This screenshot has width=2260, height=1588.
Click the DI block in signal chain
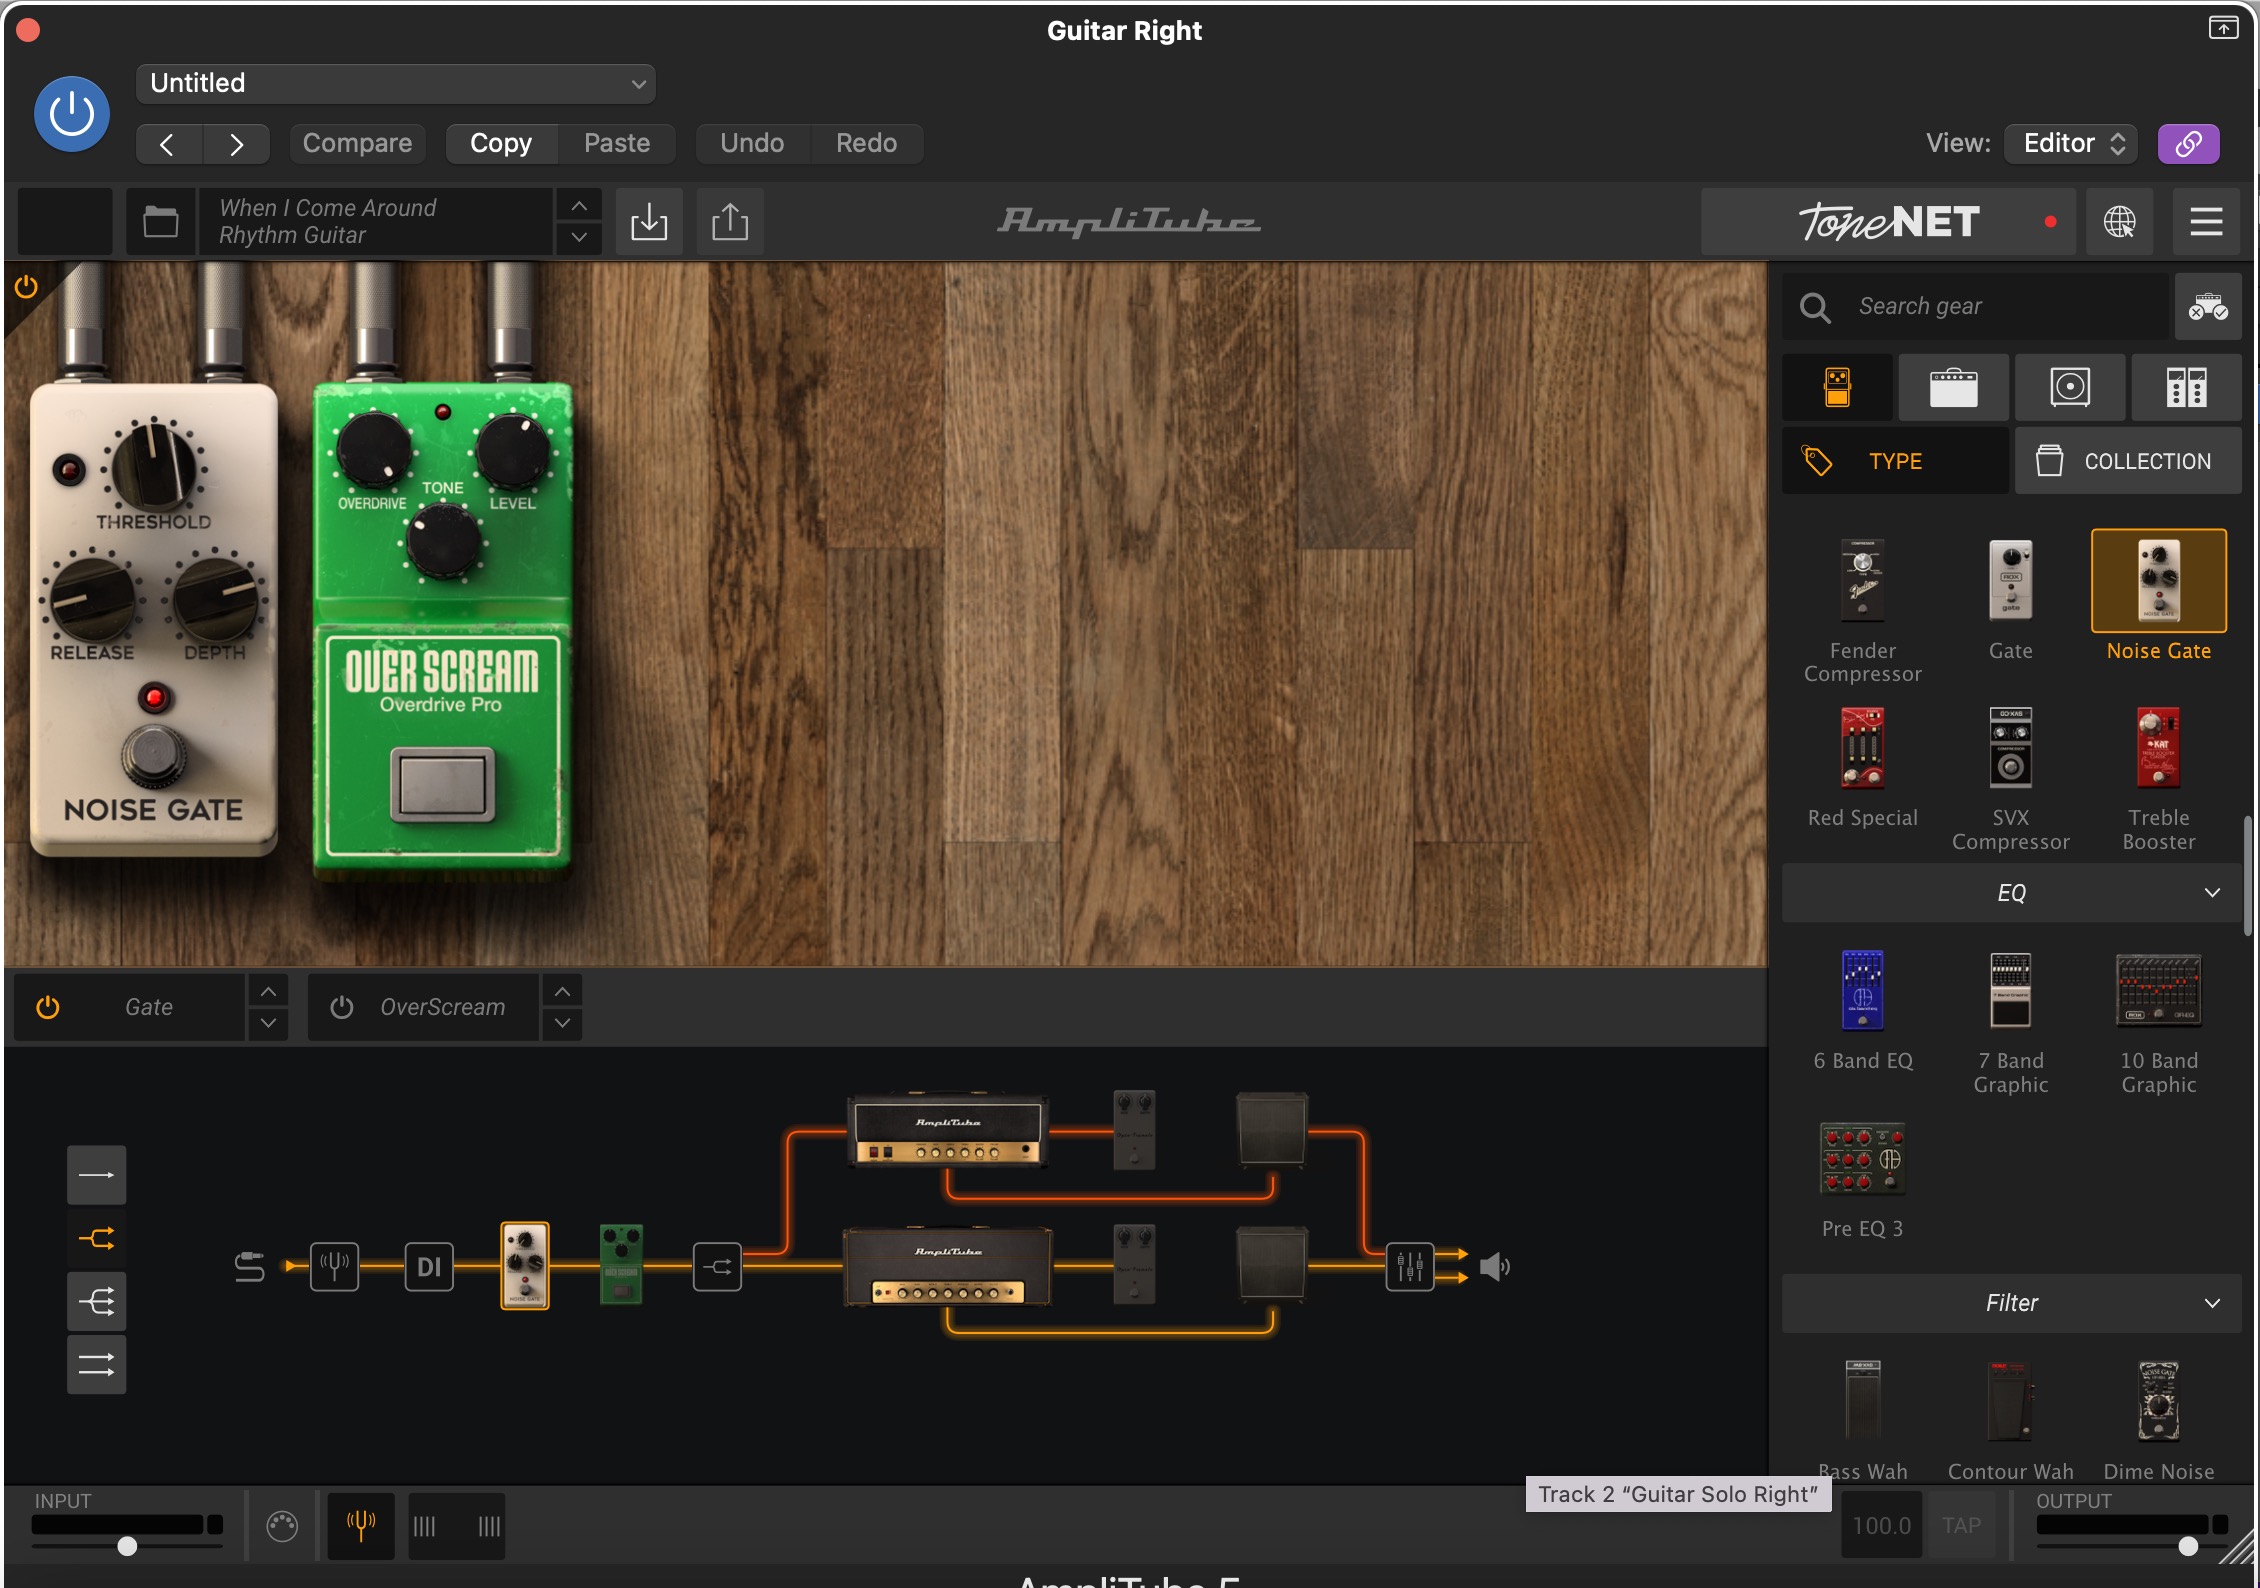(x=429, y=1266)
